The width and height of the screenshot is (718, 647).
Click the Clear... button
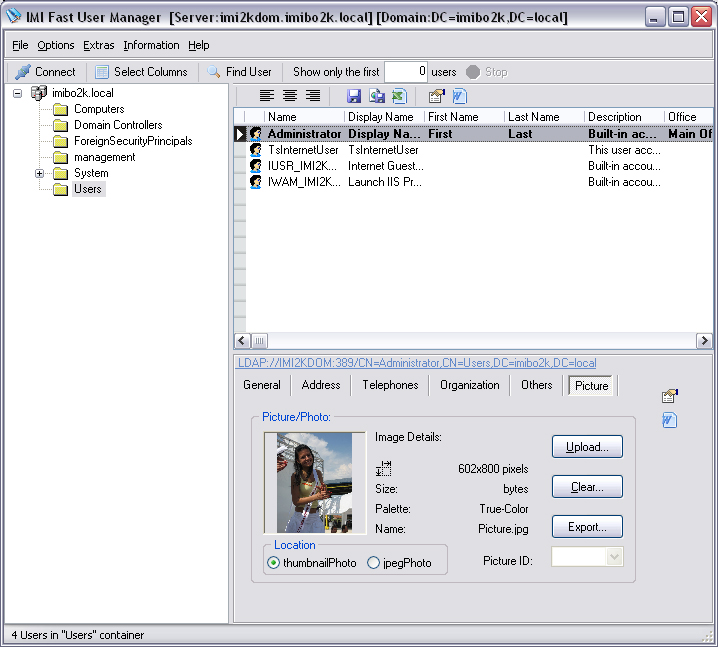coord(587,486)
